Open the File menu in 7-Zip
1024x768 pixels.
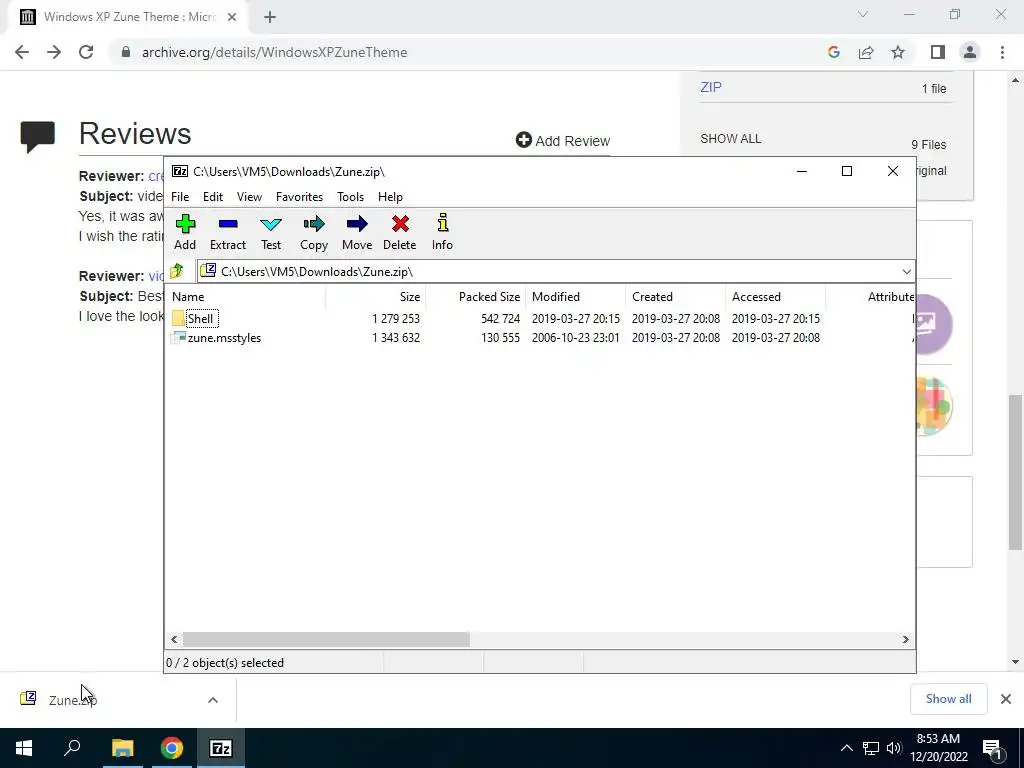[180, 197]
